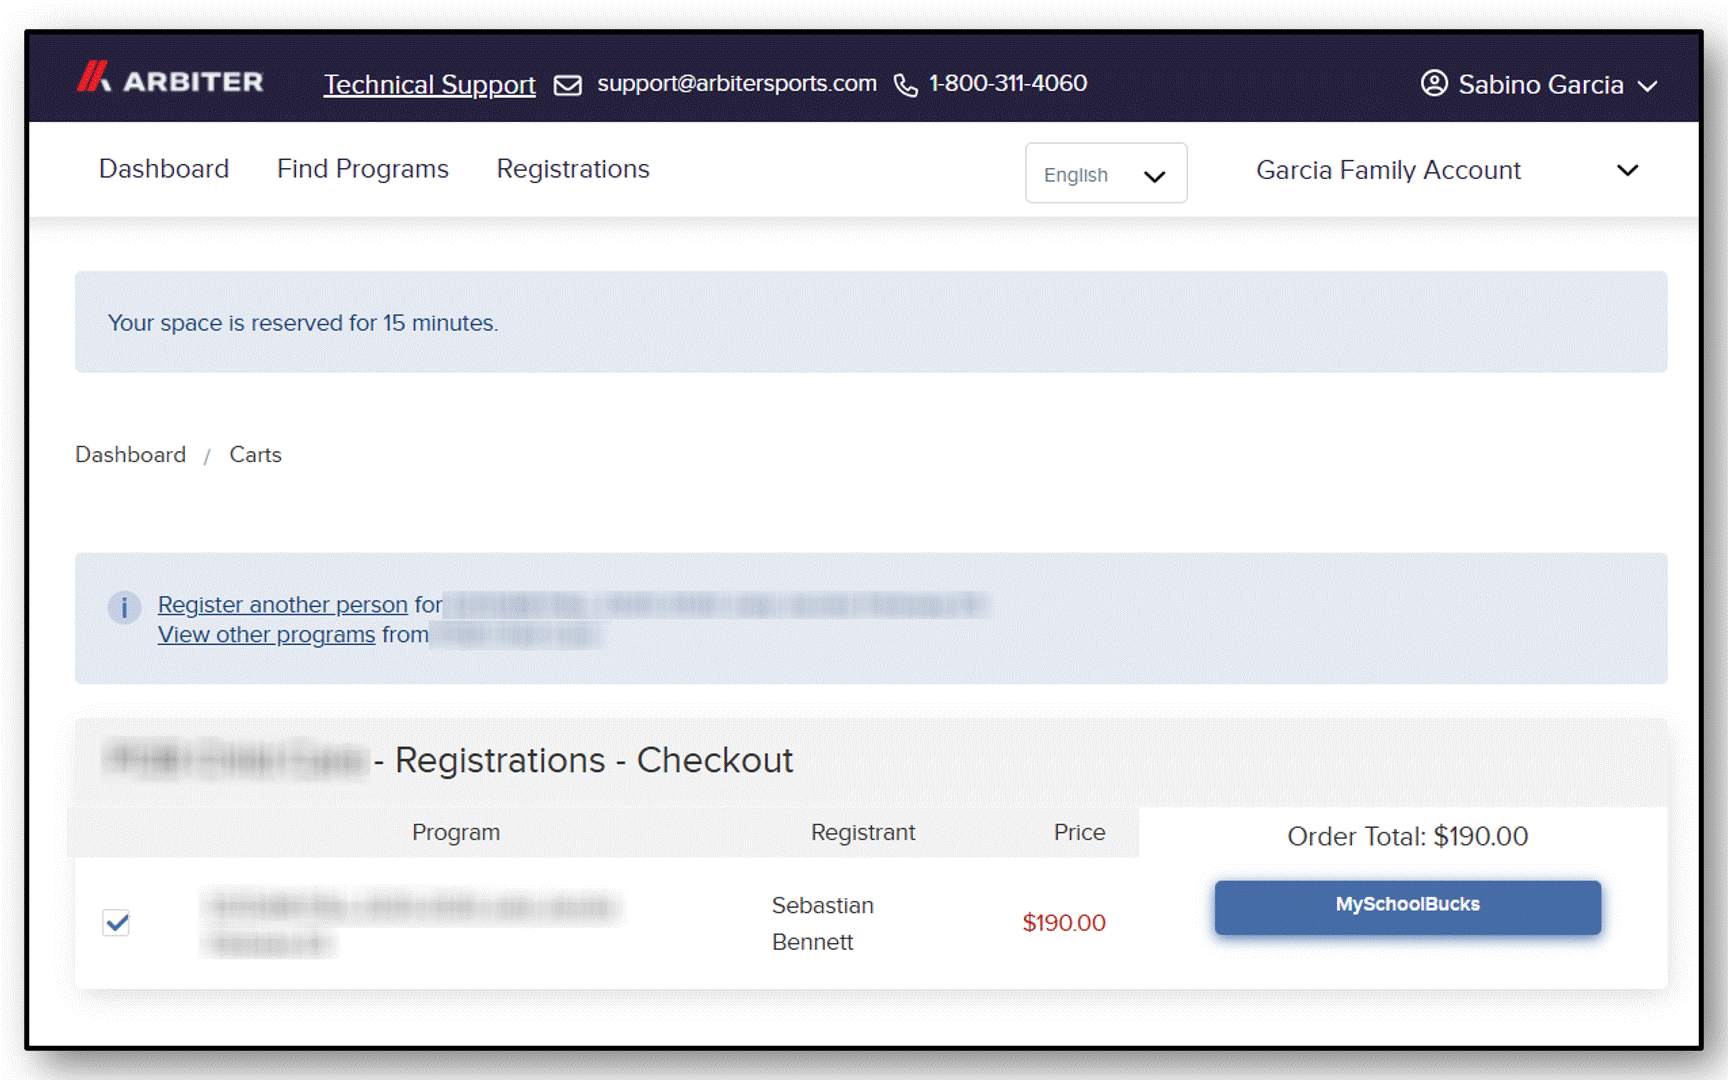Open the Technical Support link

click(x=429, y=85)
